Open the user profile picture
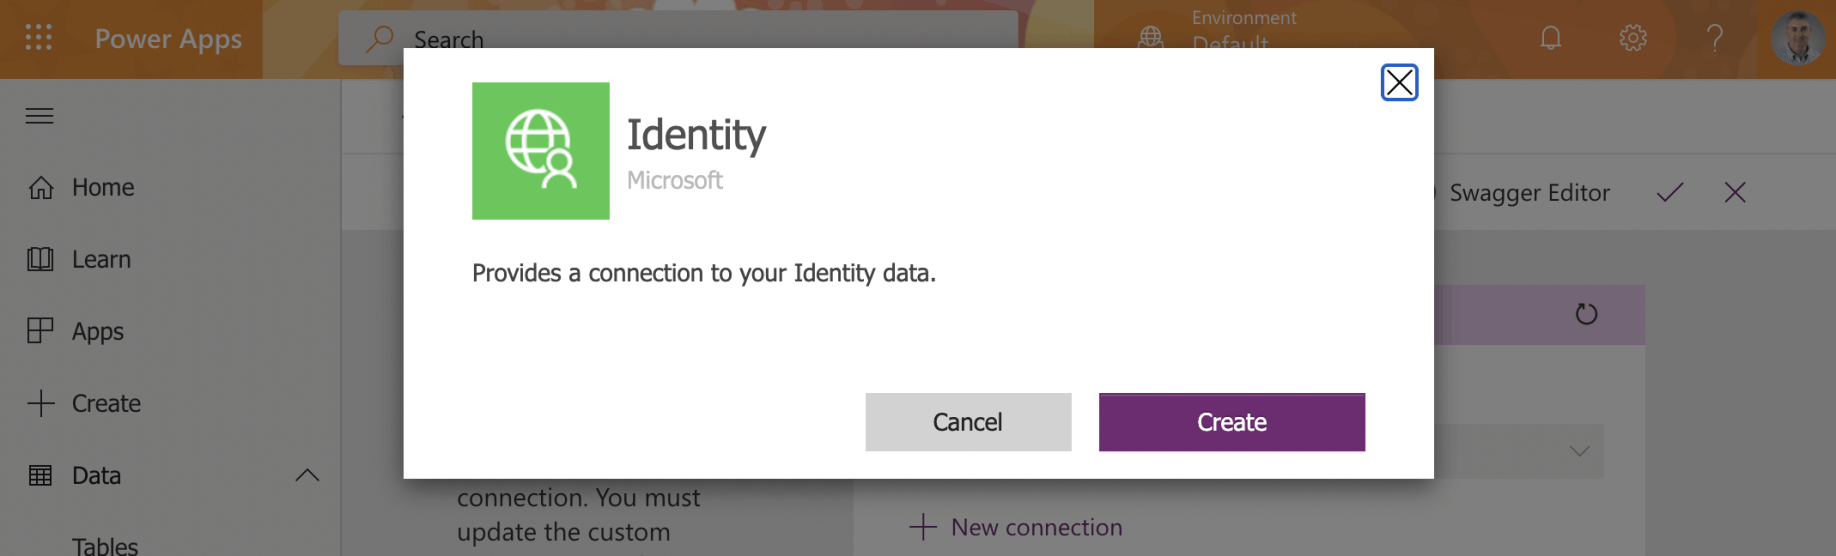 [1798, 38]
